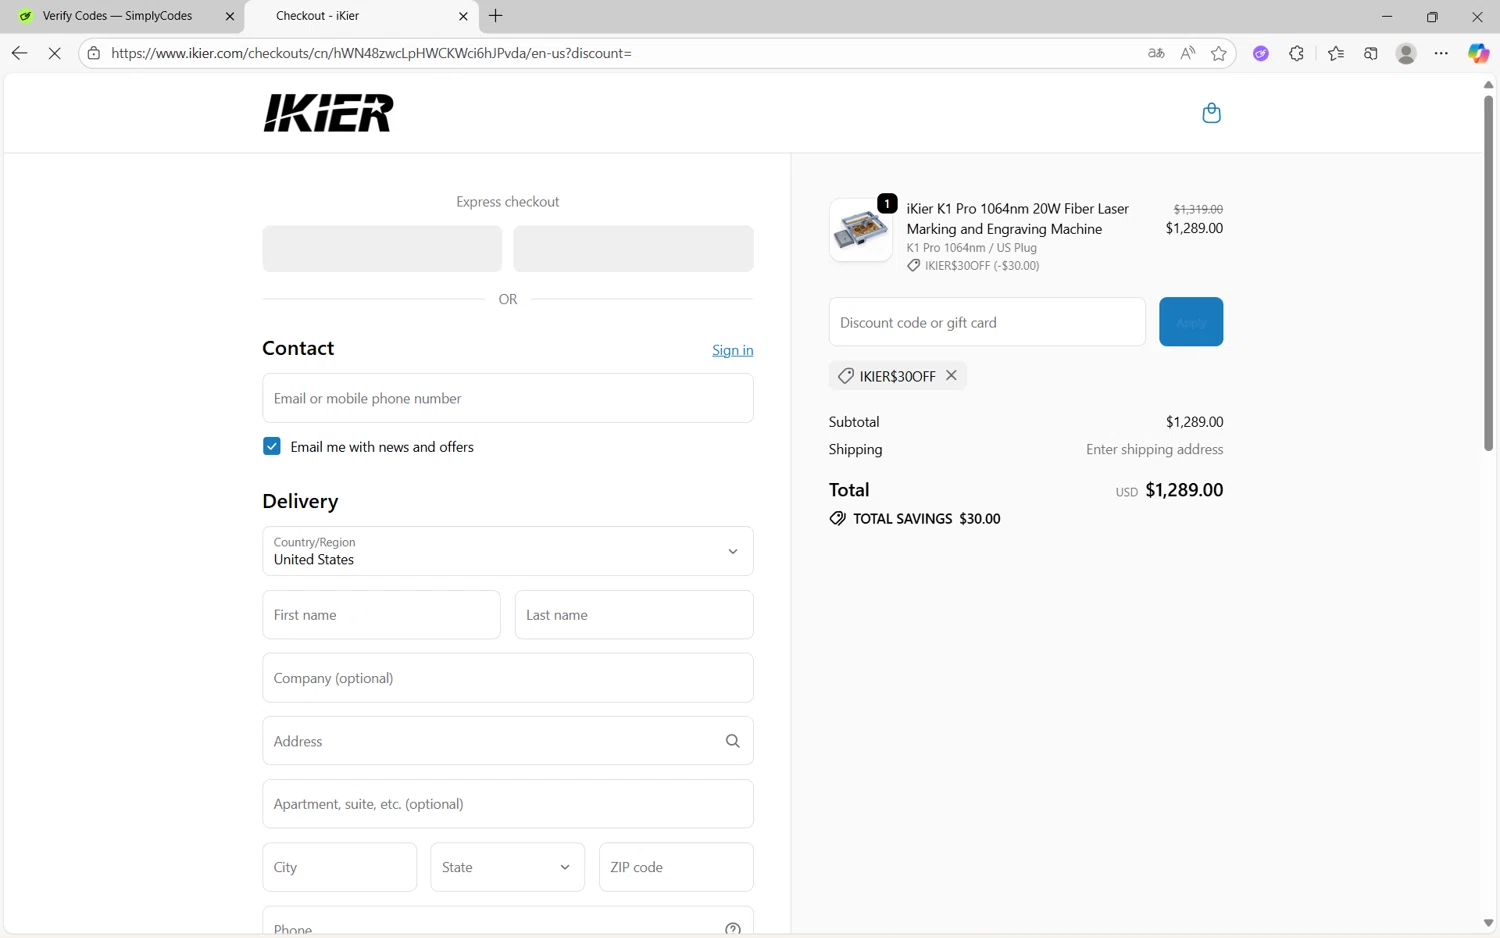Click the iKier K1 Pro product title
The height and width of the screenshot is (938, 1500).
click(x=1018, y=219)
